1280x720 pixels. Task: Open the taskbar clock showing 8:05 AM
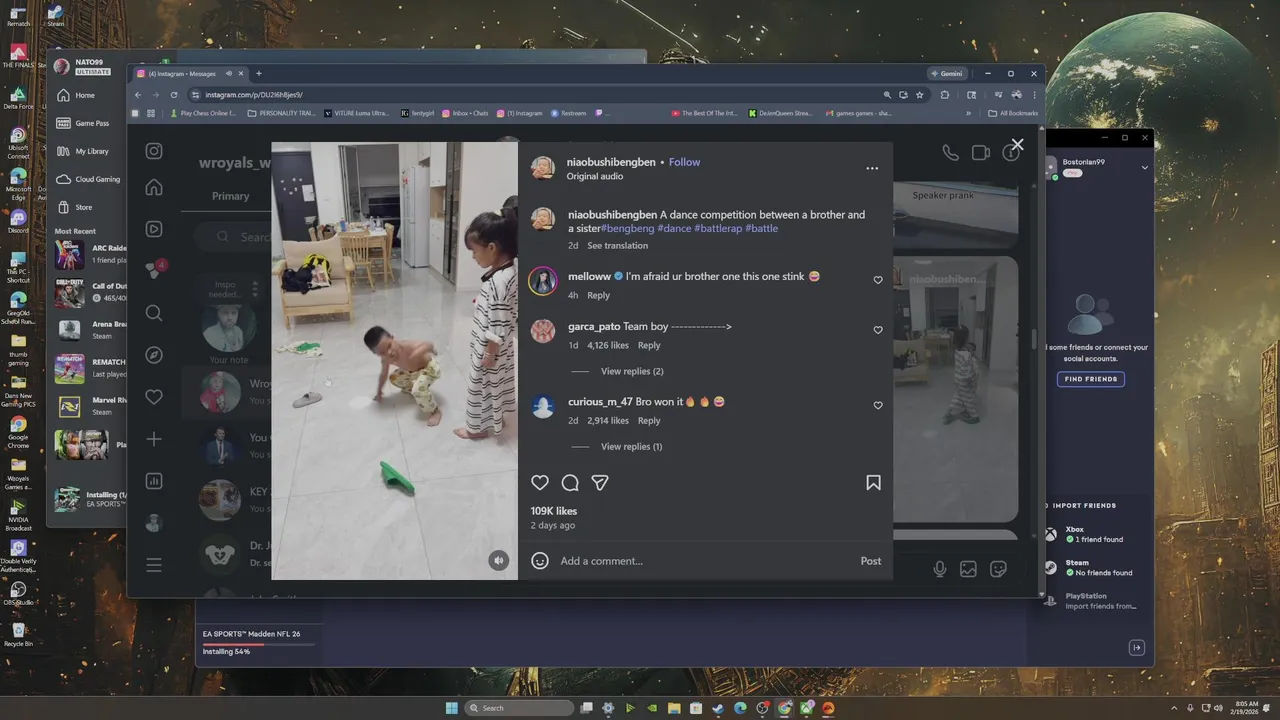pos(1246,708)
